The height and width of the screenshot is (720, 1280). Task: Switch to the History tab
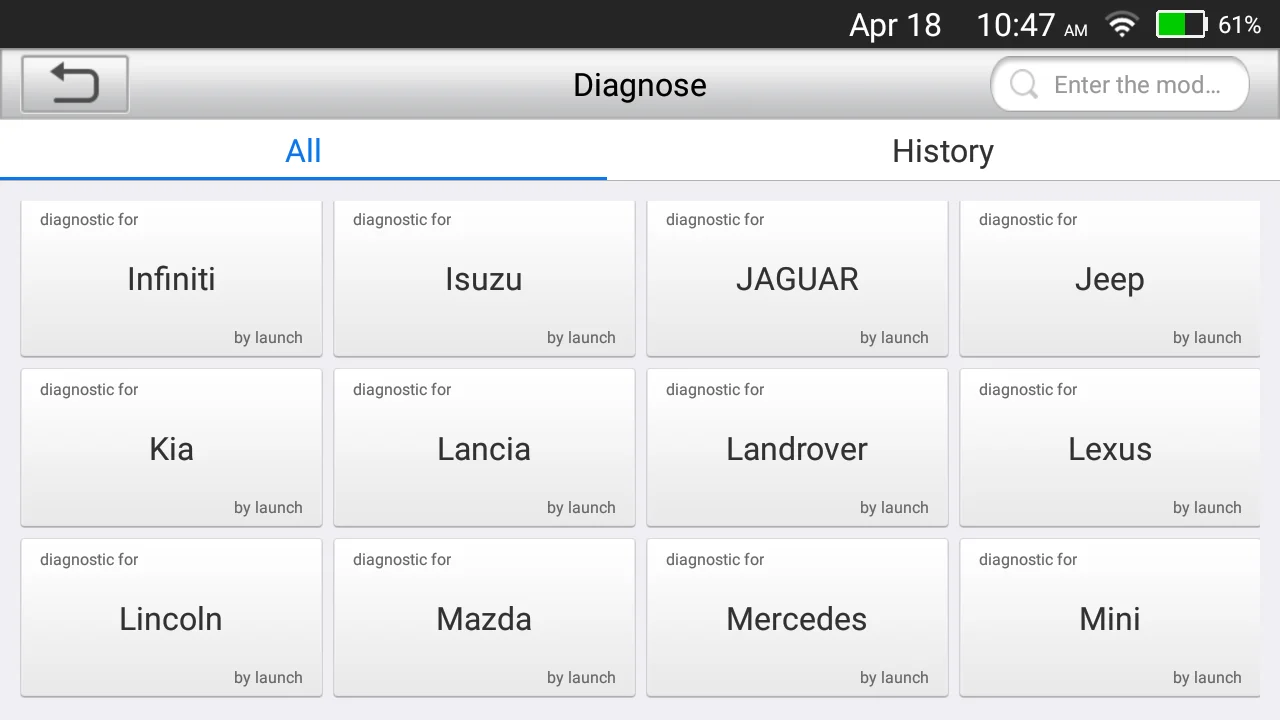[942, 151]
